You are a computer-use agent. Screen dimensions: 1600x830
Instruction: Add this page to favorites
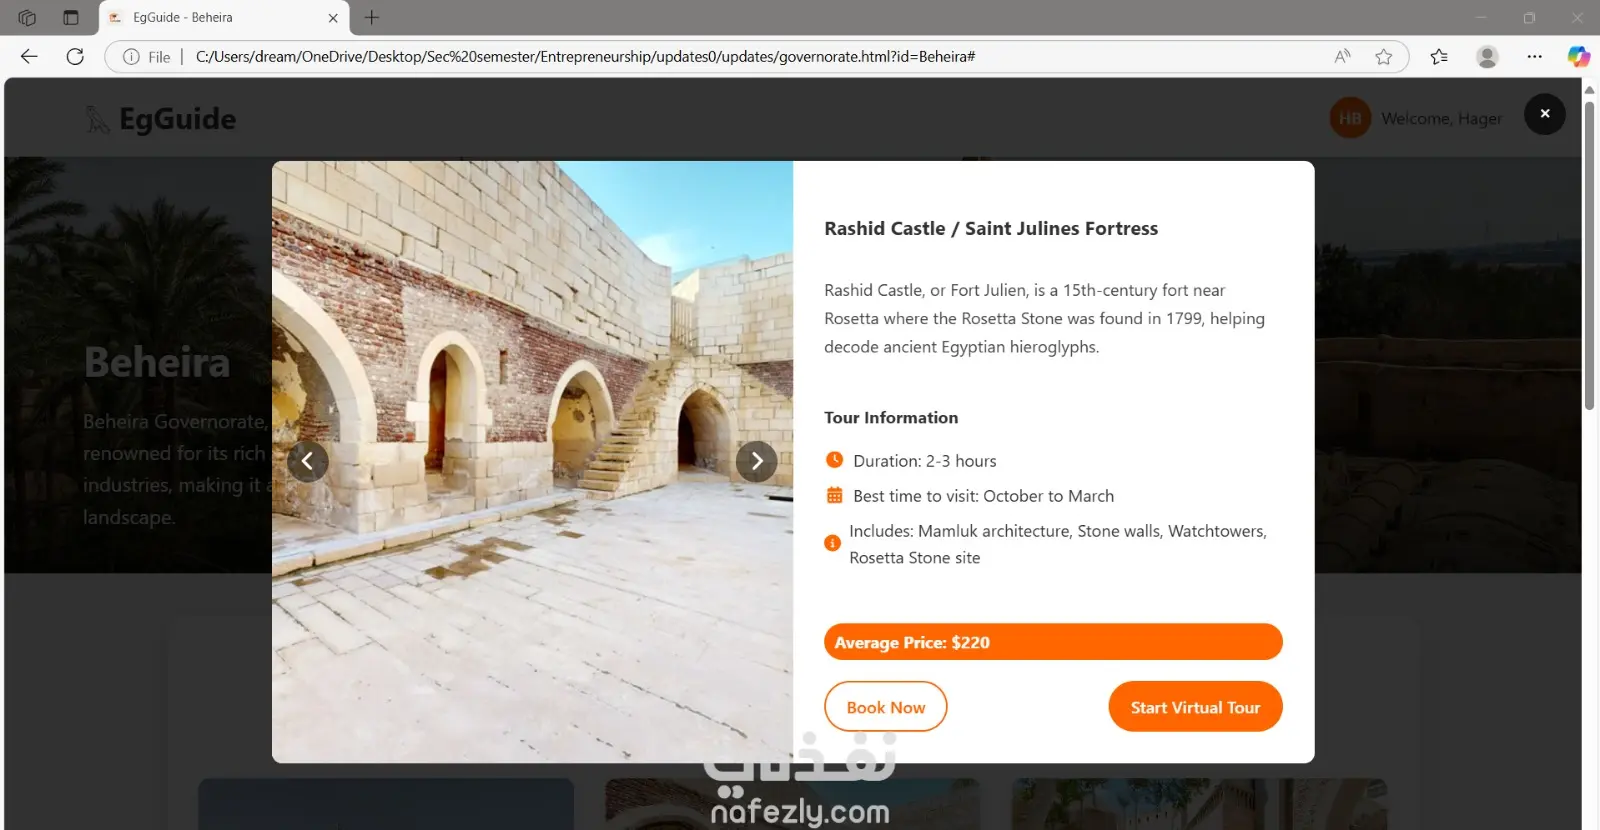(1384, 57)
